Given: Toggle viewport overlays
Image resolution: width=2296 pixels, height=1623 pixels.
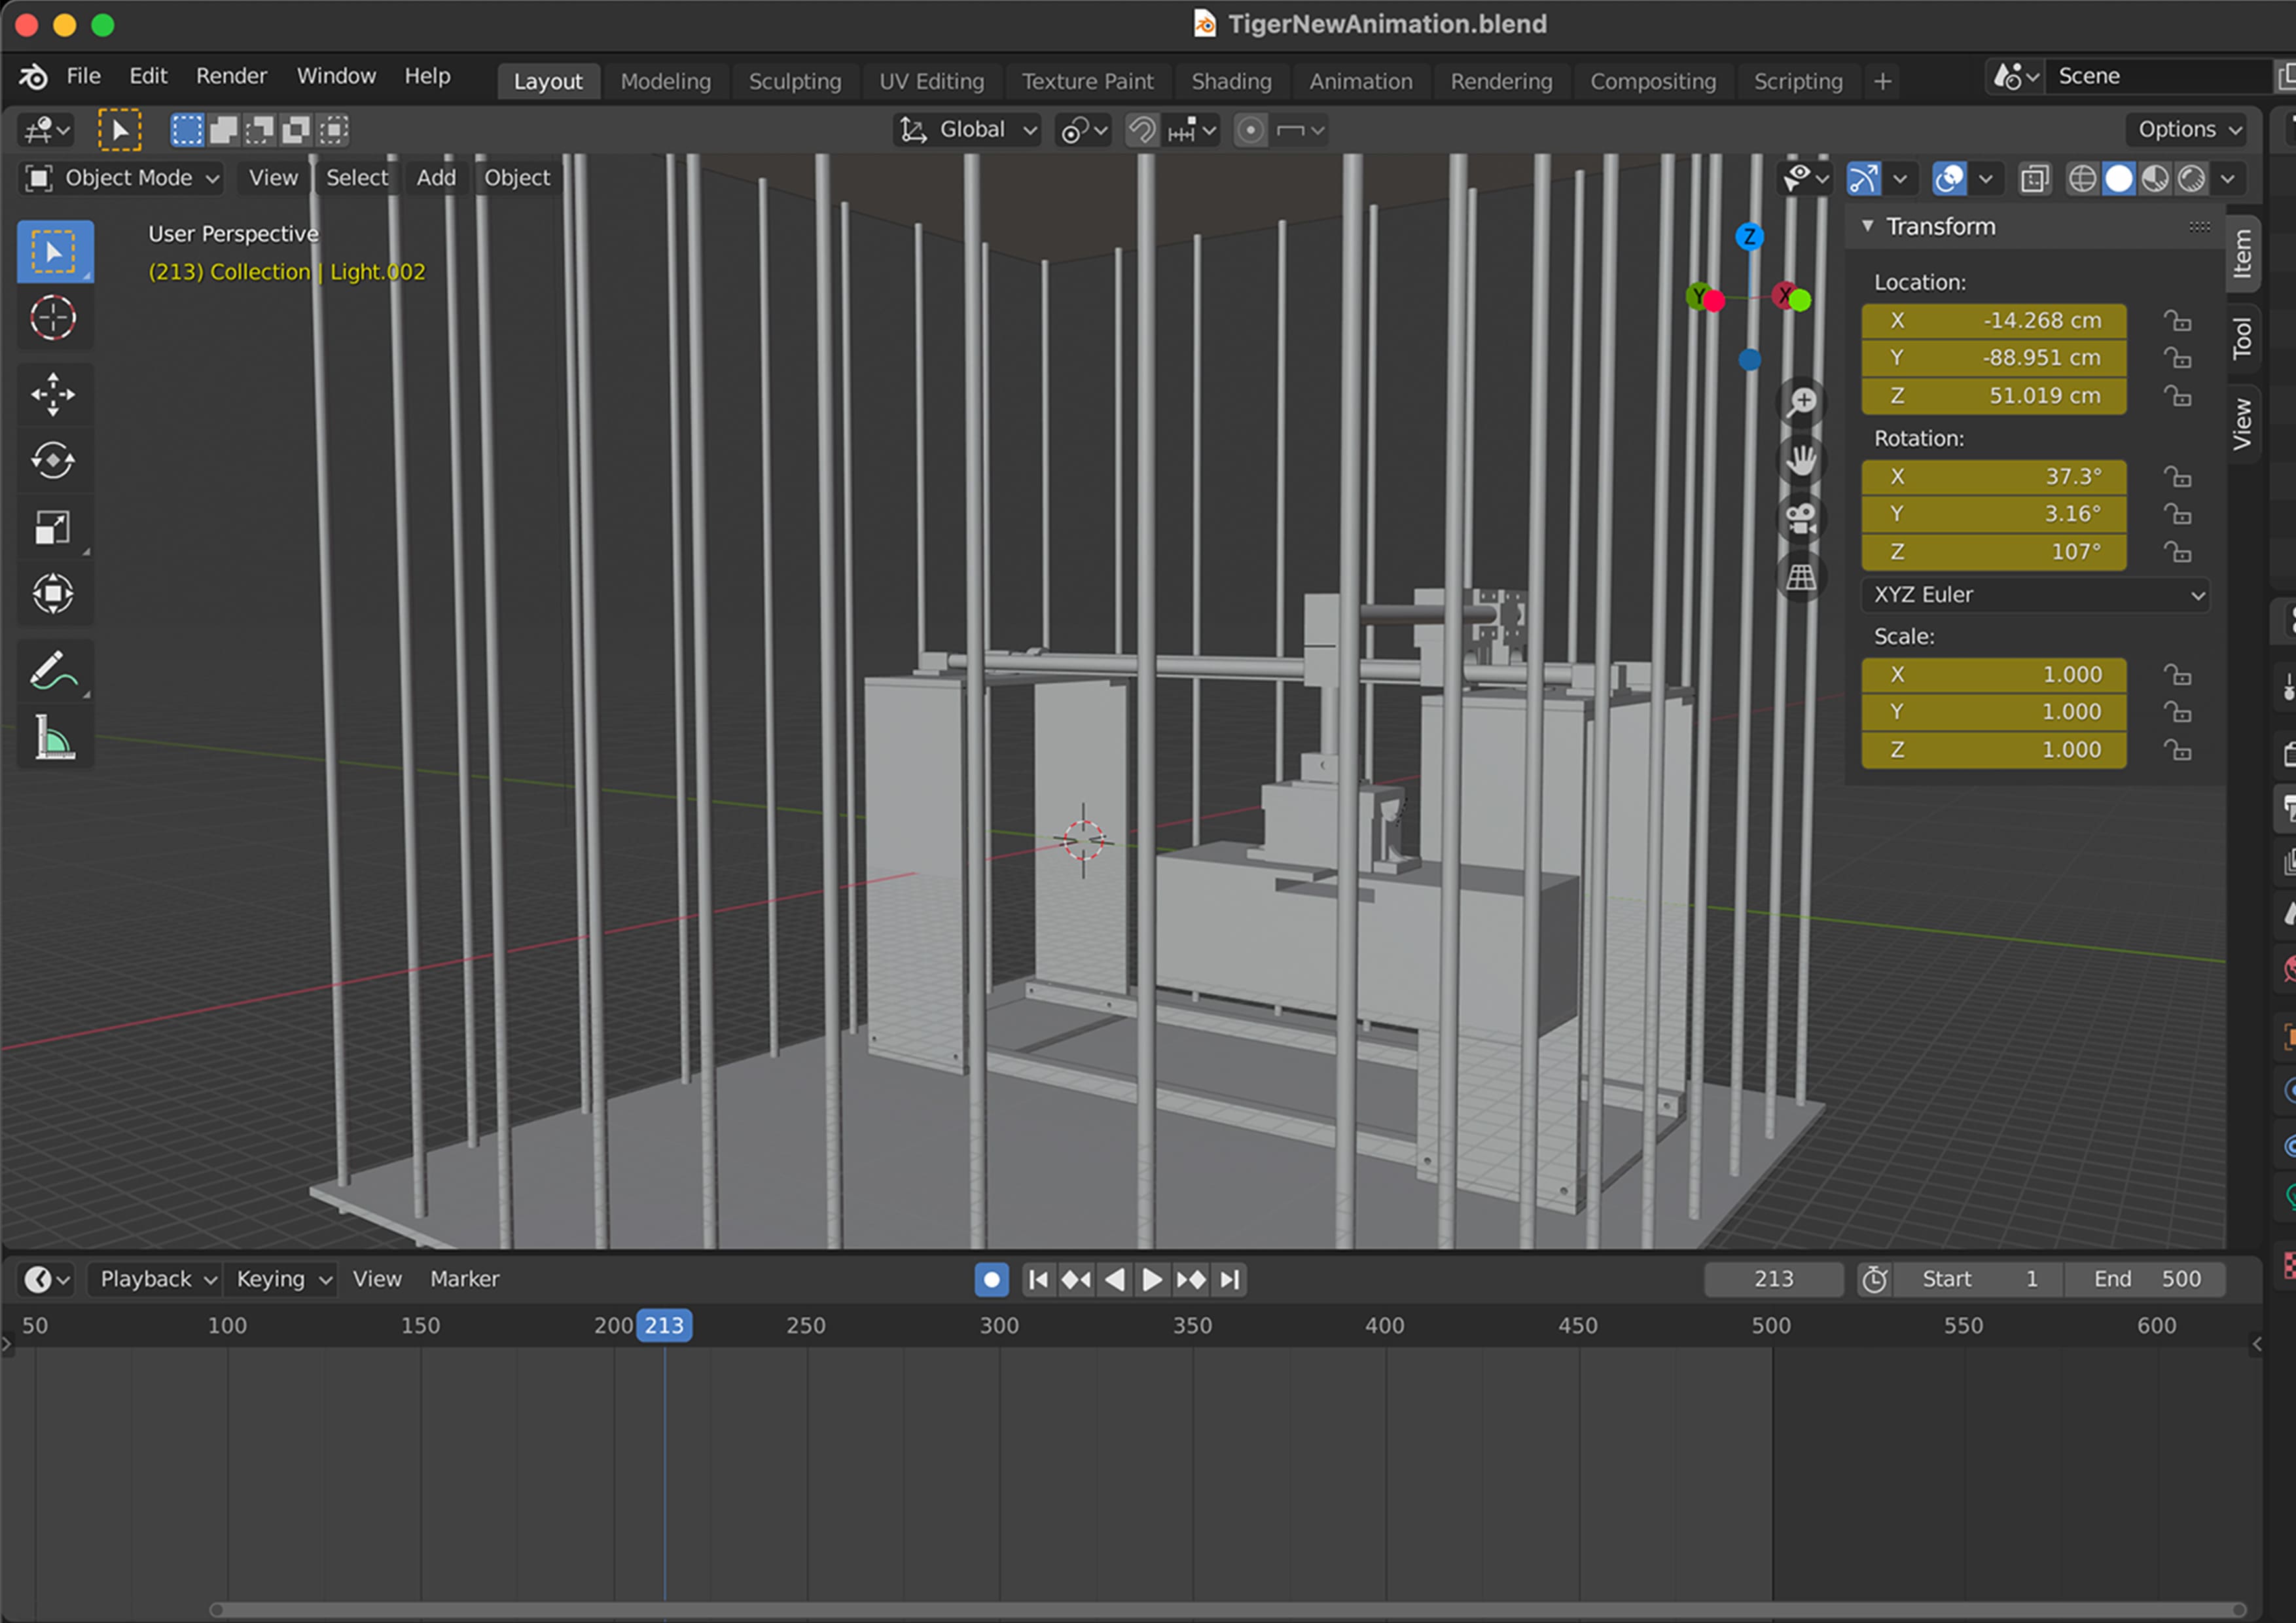Looking at the screenshot, I should 1949,179.
